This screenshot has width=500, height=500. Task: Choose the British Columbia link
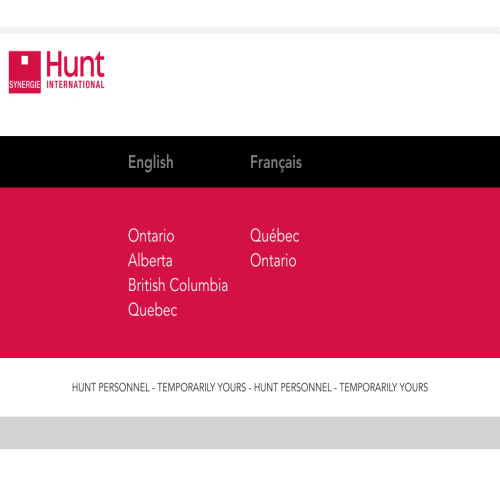[178, 285]
